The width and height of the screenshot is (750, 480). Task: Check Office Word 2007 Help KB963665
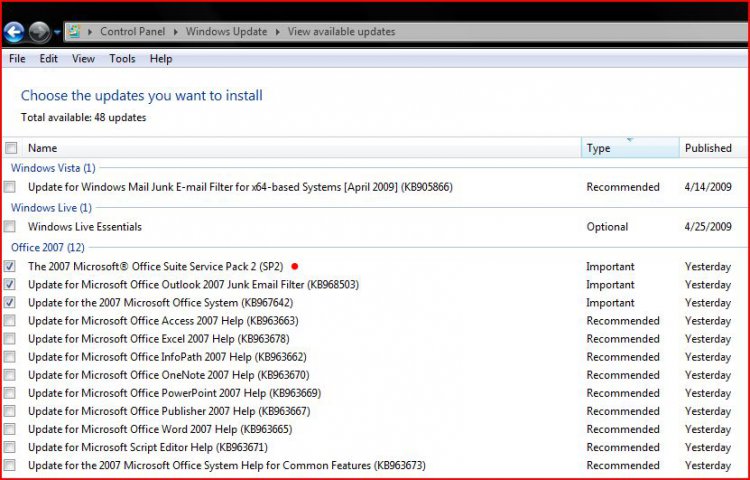click(x=10, y=429)
